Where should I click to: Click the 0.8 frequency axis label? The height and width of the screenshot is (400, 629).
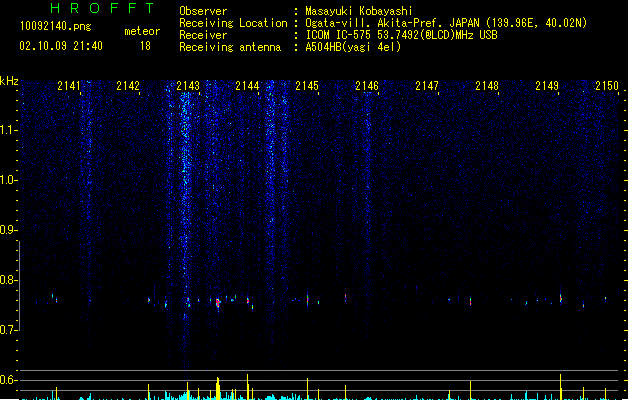tap(8, 280)
